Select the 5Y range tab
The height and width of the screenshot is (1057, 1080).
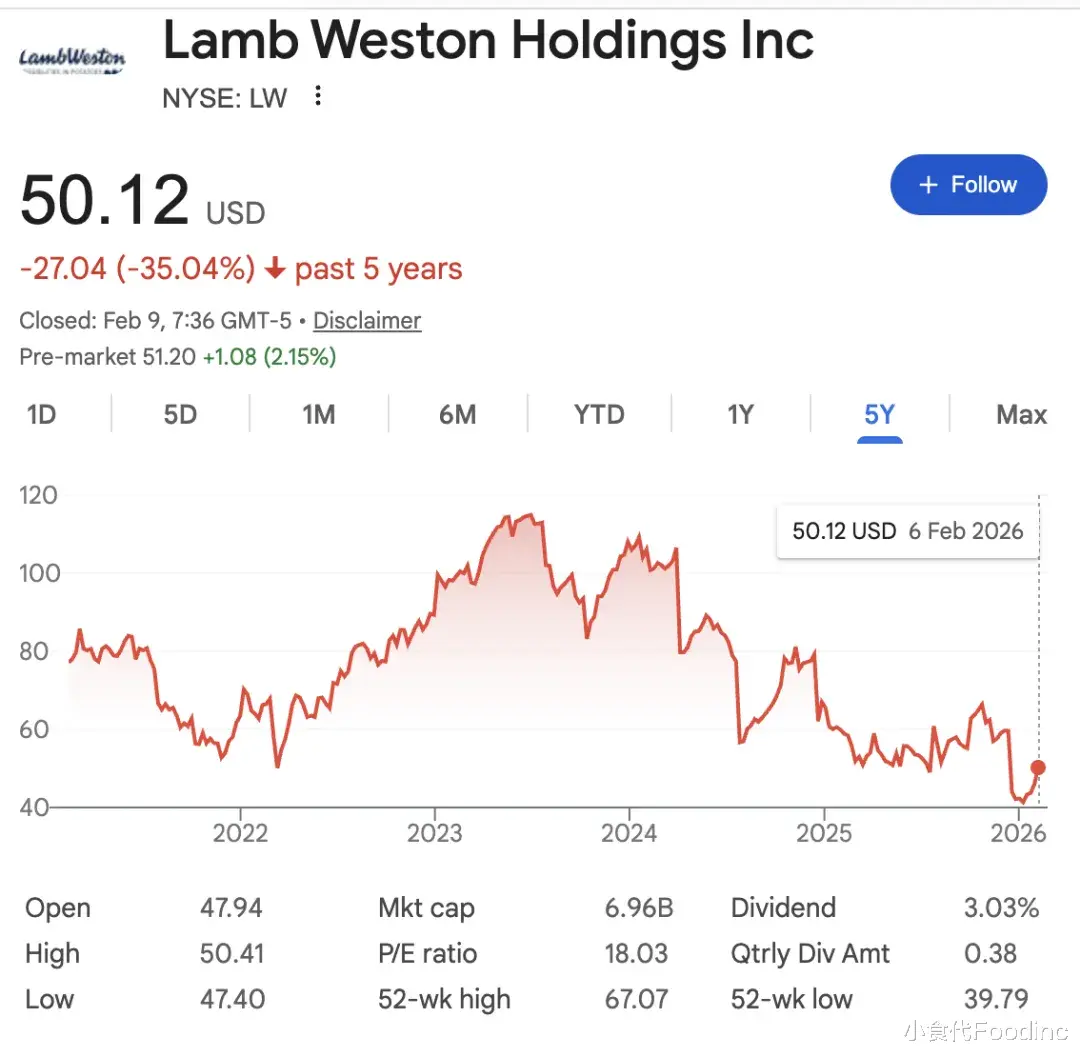point(879,414)
